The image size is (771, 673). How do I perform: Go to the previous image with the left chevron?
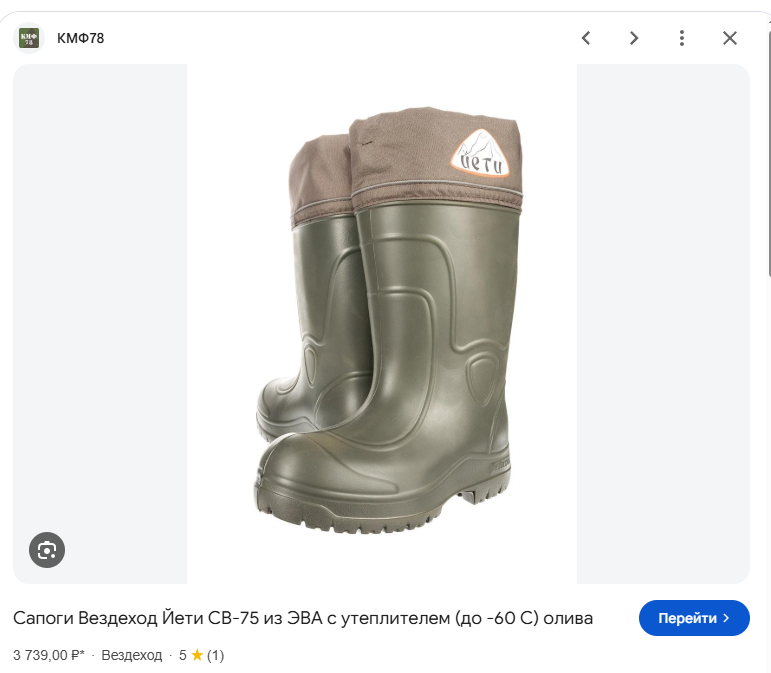[586, 38]
